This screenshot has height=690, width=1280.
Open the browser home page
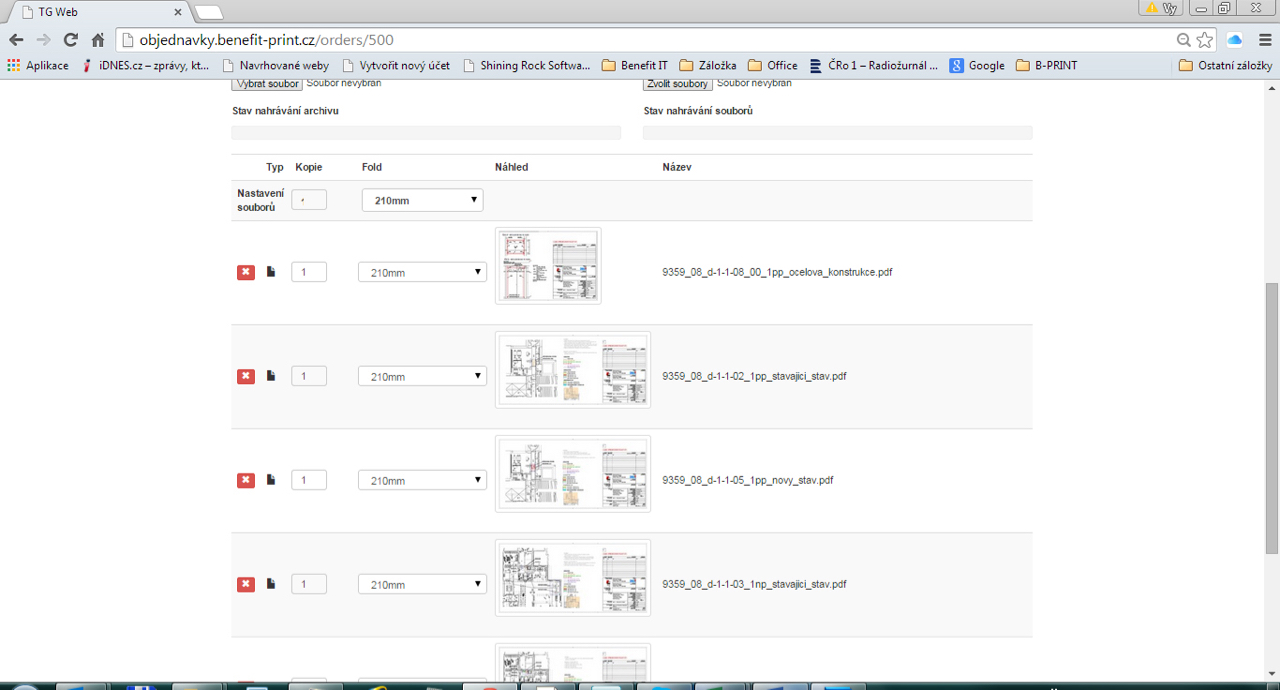pos(98,40)
